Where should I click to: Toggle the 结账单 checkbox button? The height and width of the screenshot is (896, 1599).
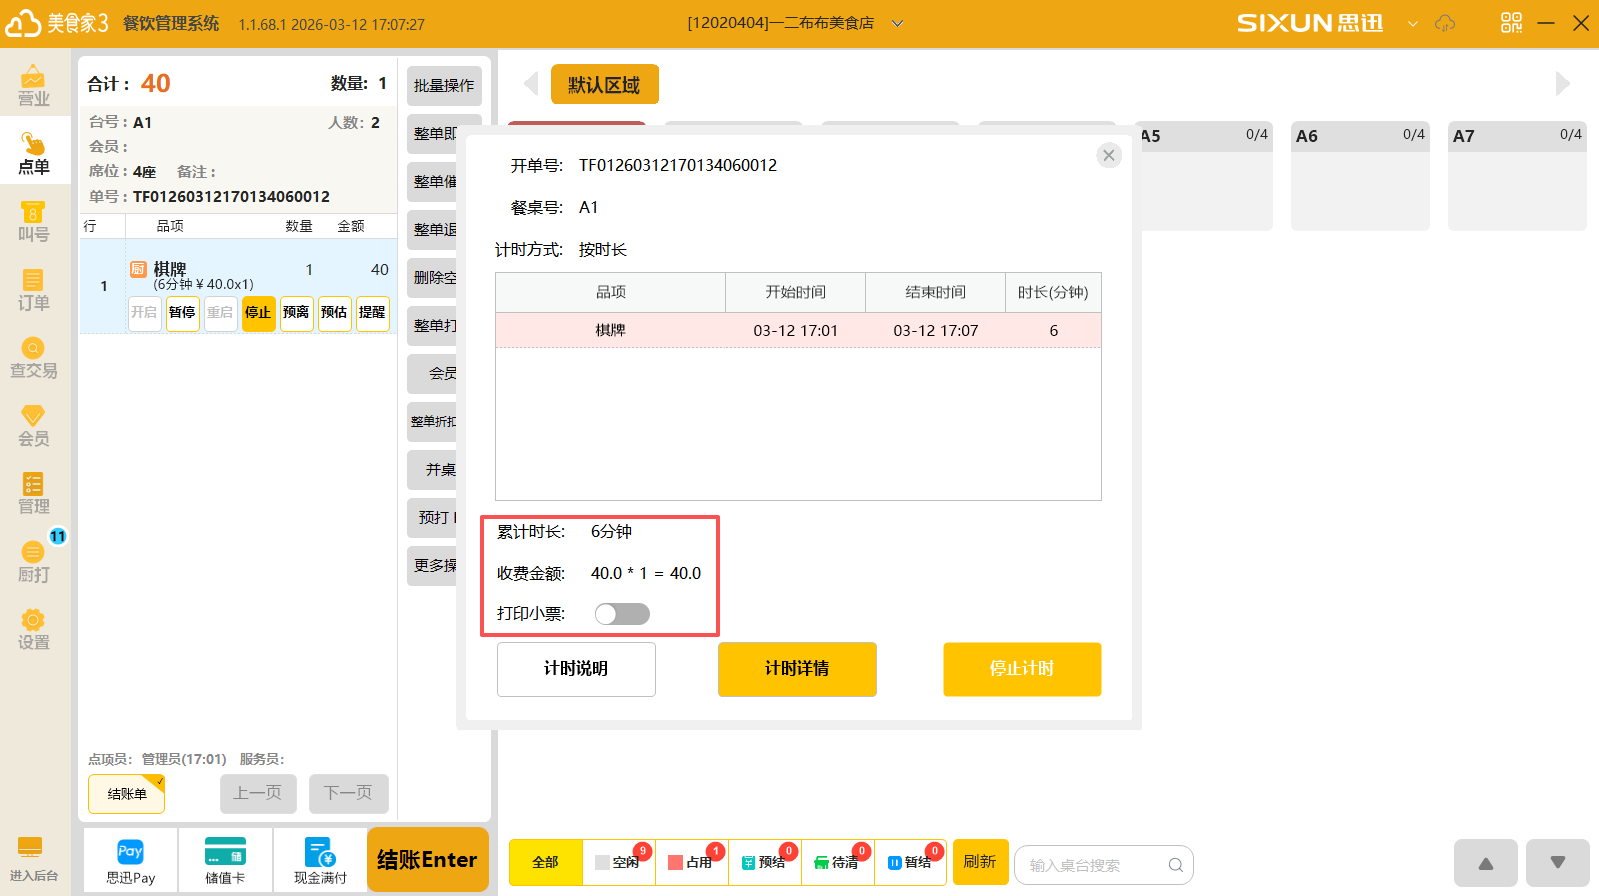[127, 794]
